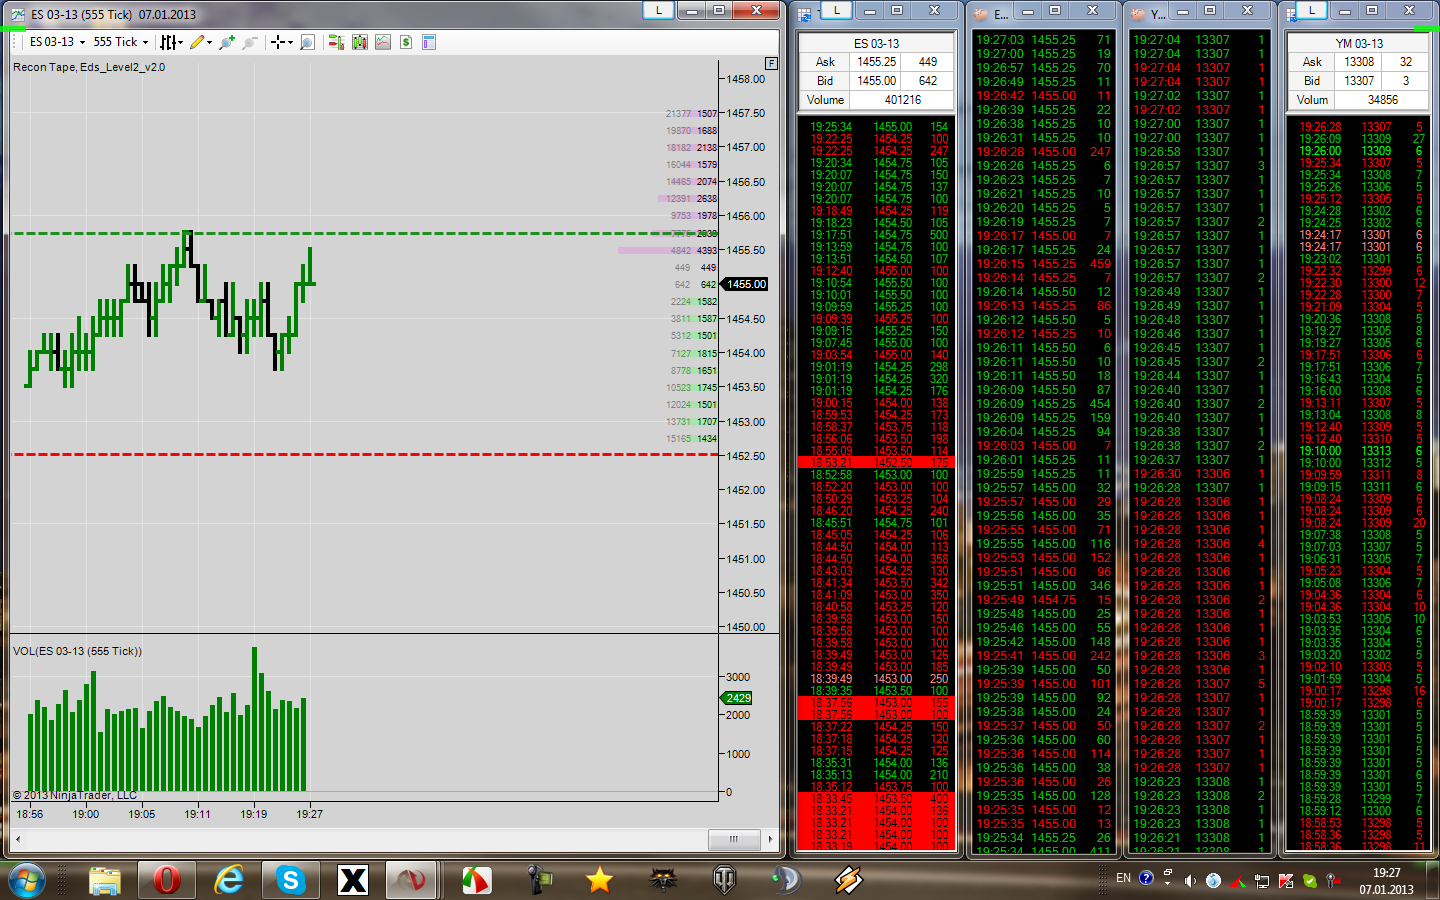The width and height of the screenshot is (1440, 900).
Task: Click the chart horizontal scrollbar thumb
Action: point(733,839)
